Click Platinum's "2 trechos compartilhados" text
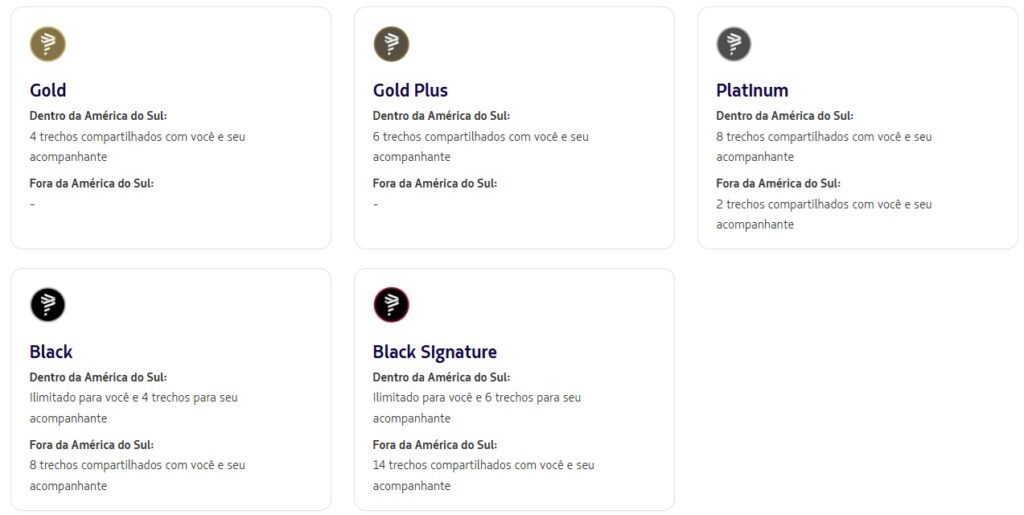 pyautogui.click(x=823, y=204)
